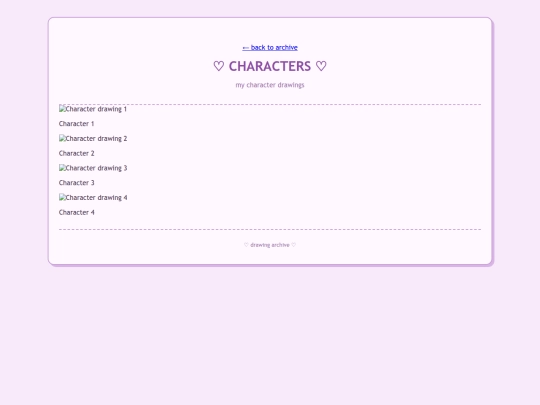Click the broken image 'Character drawing 4'
Viewport: 540px width, 405px height.
click(93, 198)
